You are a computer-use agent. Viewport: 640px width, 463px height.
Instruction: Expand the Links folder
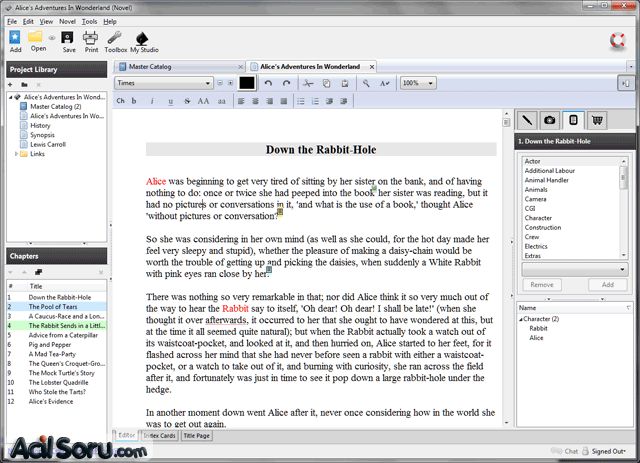click(x=16, y=154)
